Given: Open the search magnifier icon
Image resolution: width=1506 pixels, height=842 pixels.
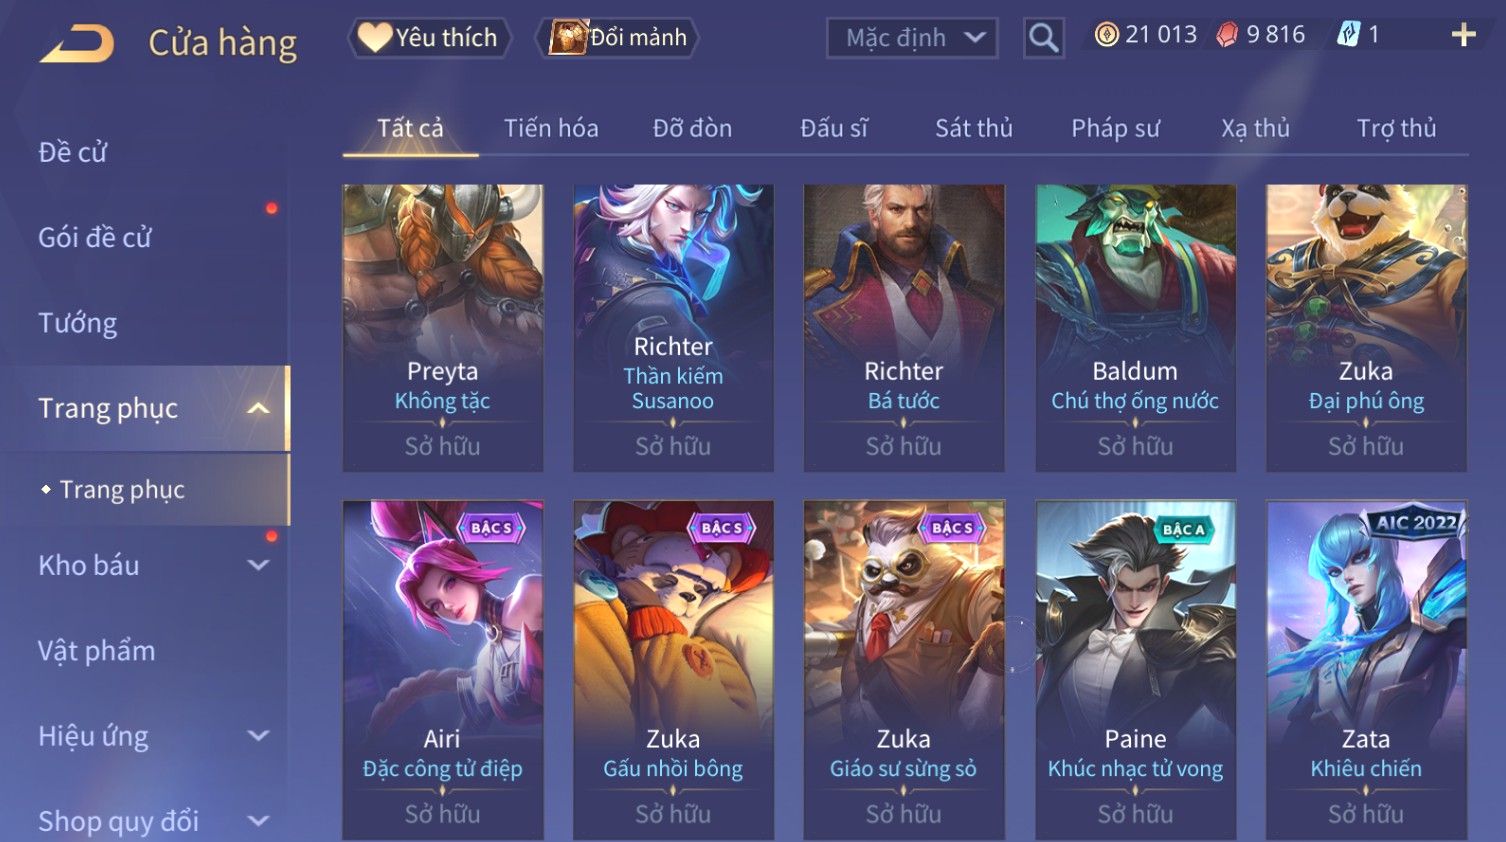Looking at the screenshot, I should pyautogui.click(x=1043, y=38).
